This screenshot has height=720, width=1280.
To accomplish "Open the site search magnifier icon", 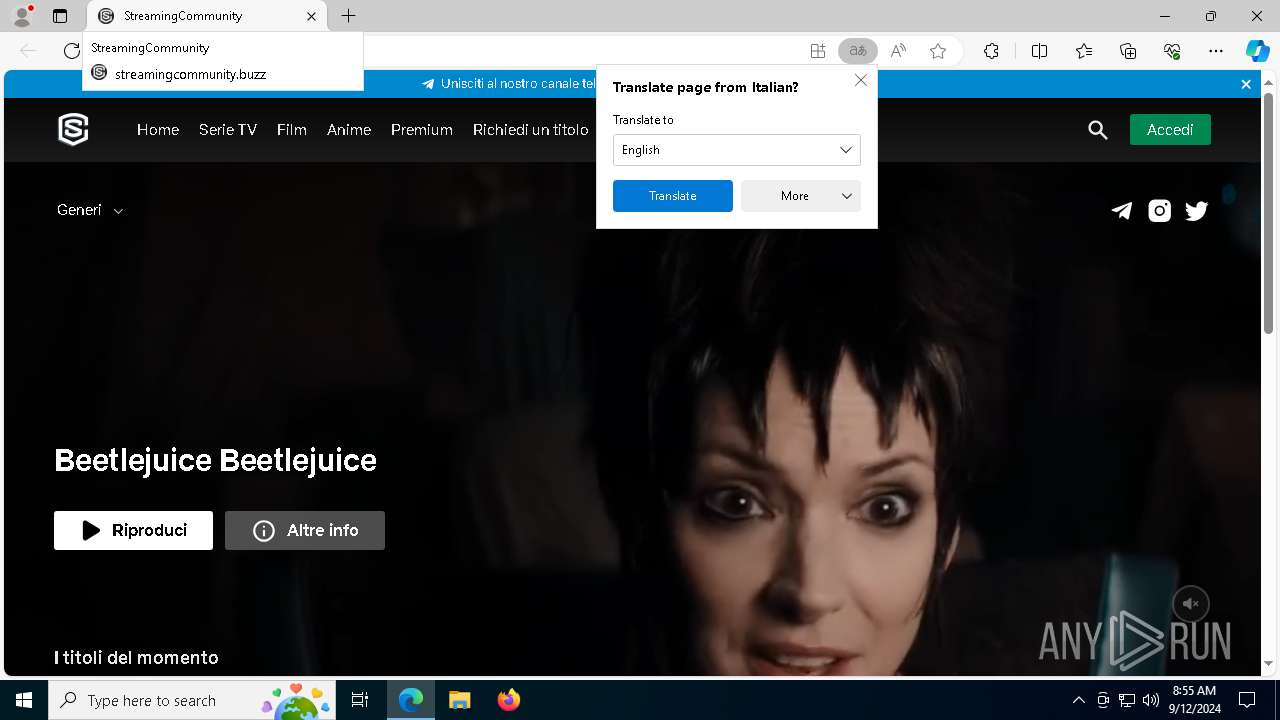I will point(1098,130).
